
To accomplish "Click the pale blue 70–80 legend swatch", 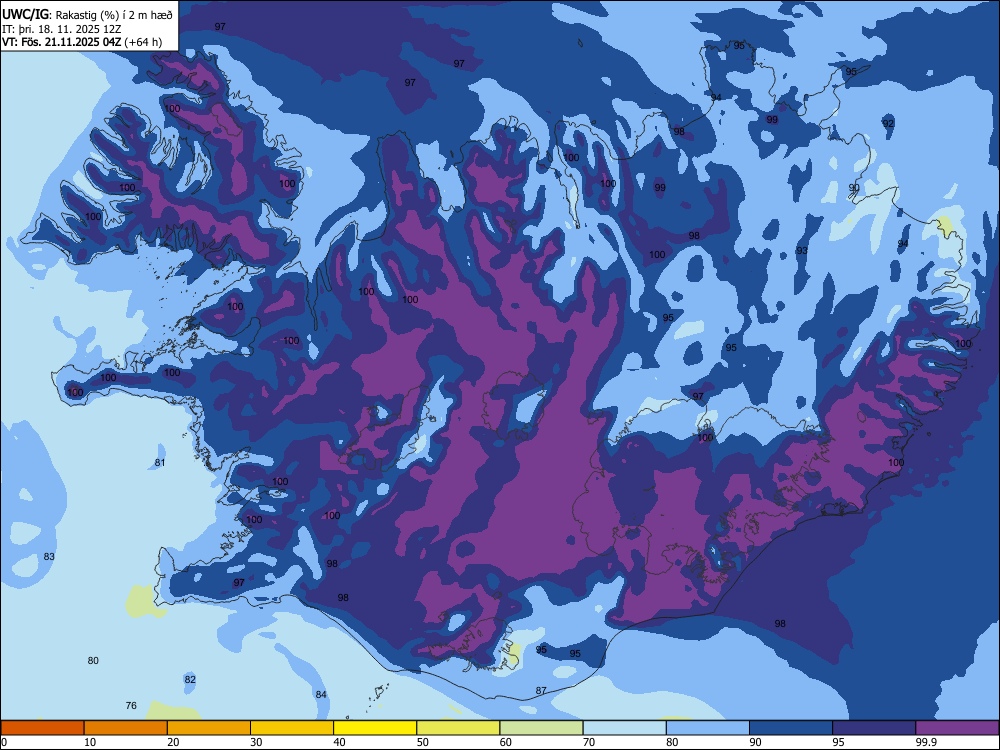I will (624, 728).
